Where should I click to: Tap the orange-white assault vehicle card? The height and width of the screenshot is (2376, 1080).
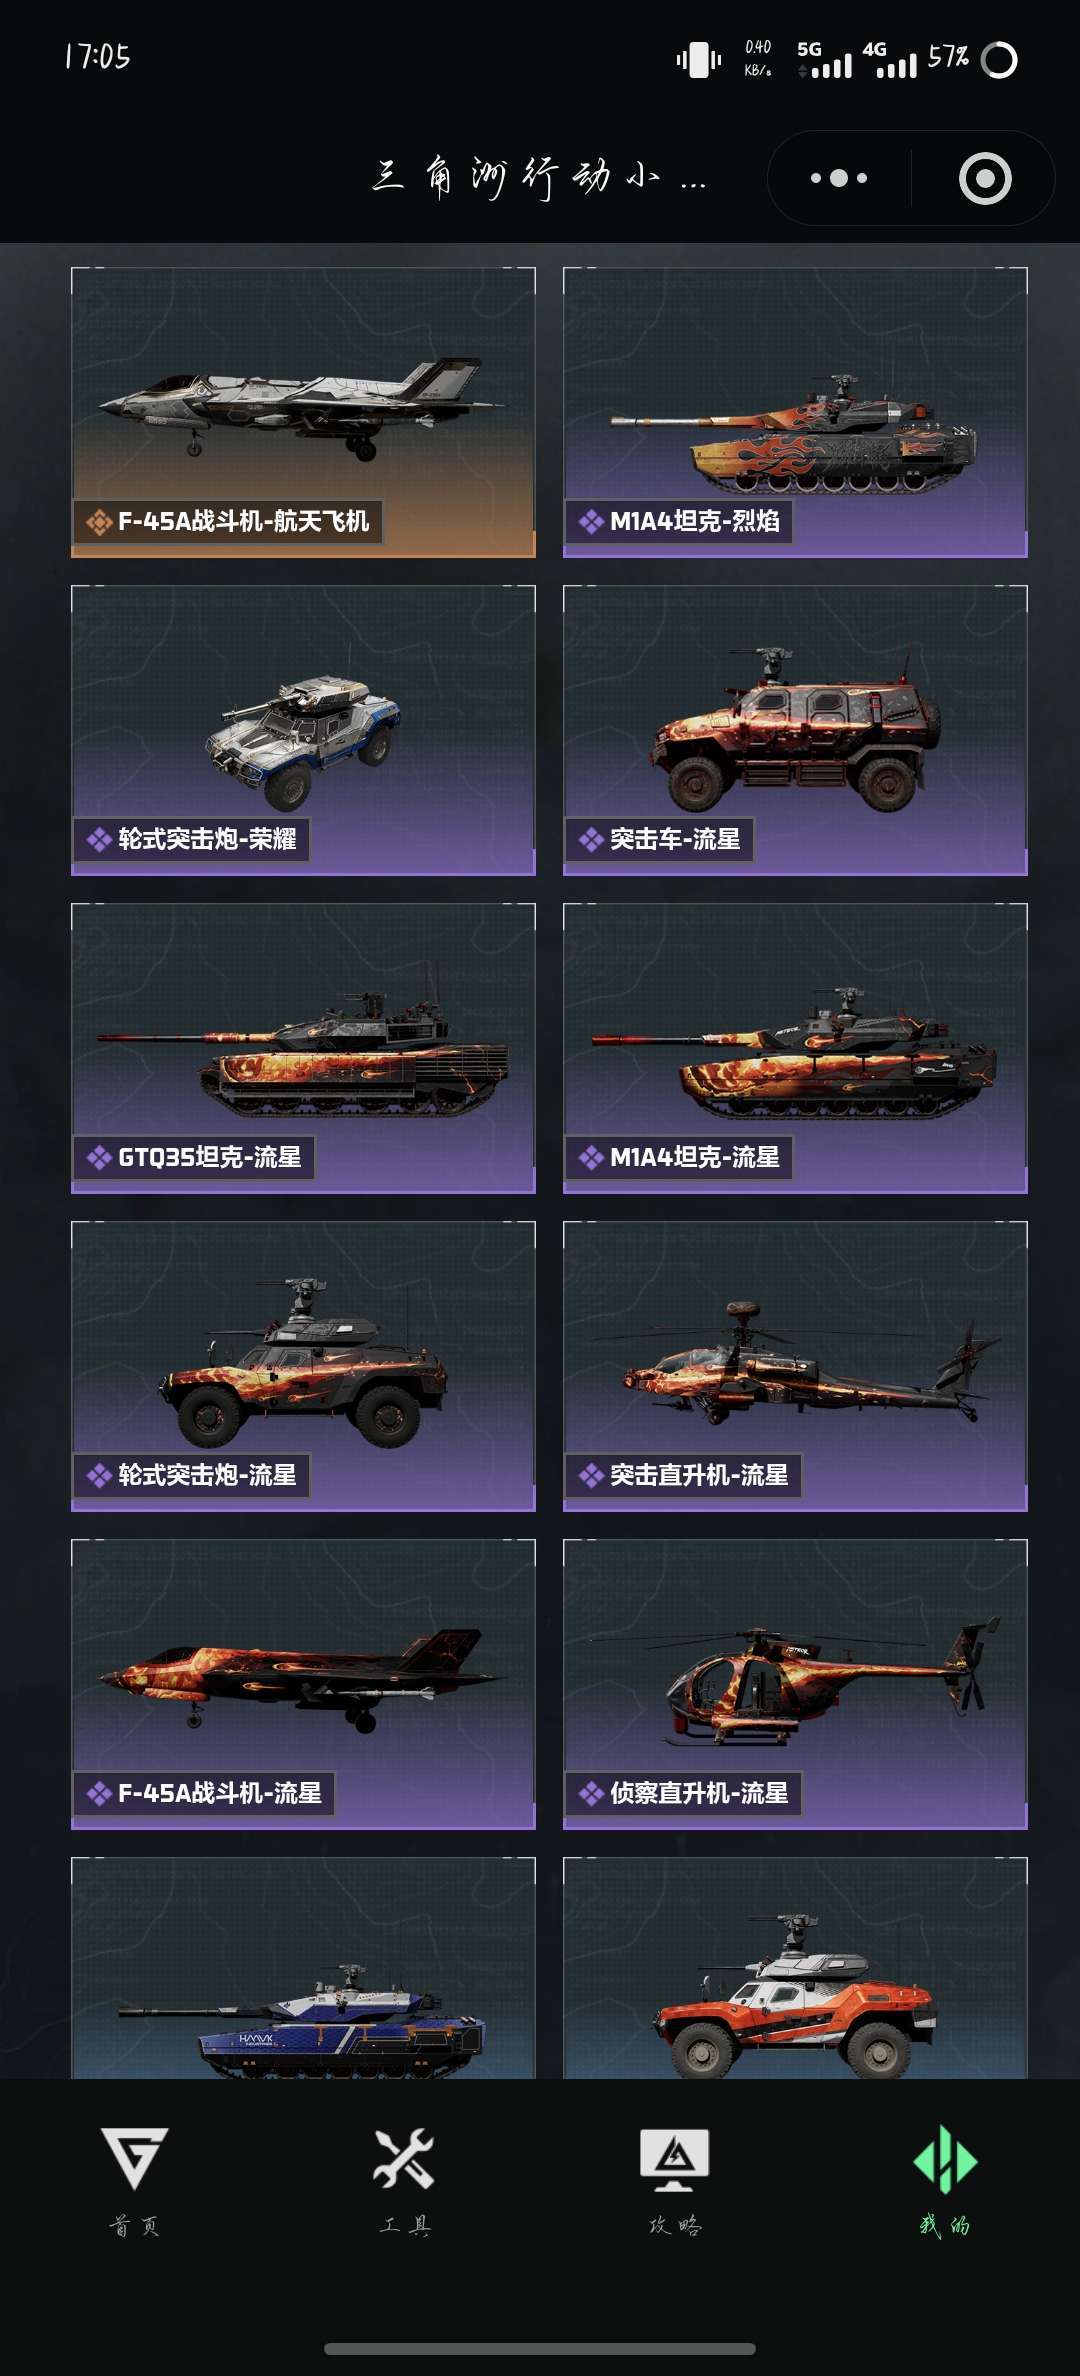(x=795, y=1968)
